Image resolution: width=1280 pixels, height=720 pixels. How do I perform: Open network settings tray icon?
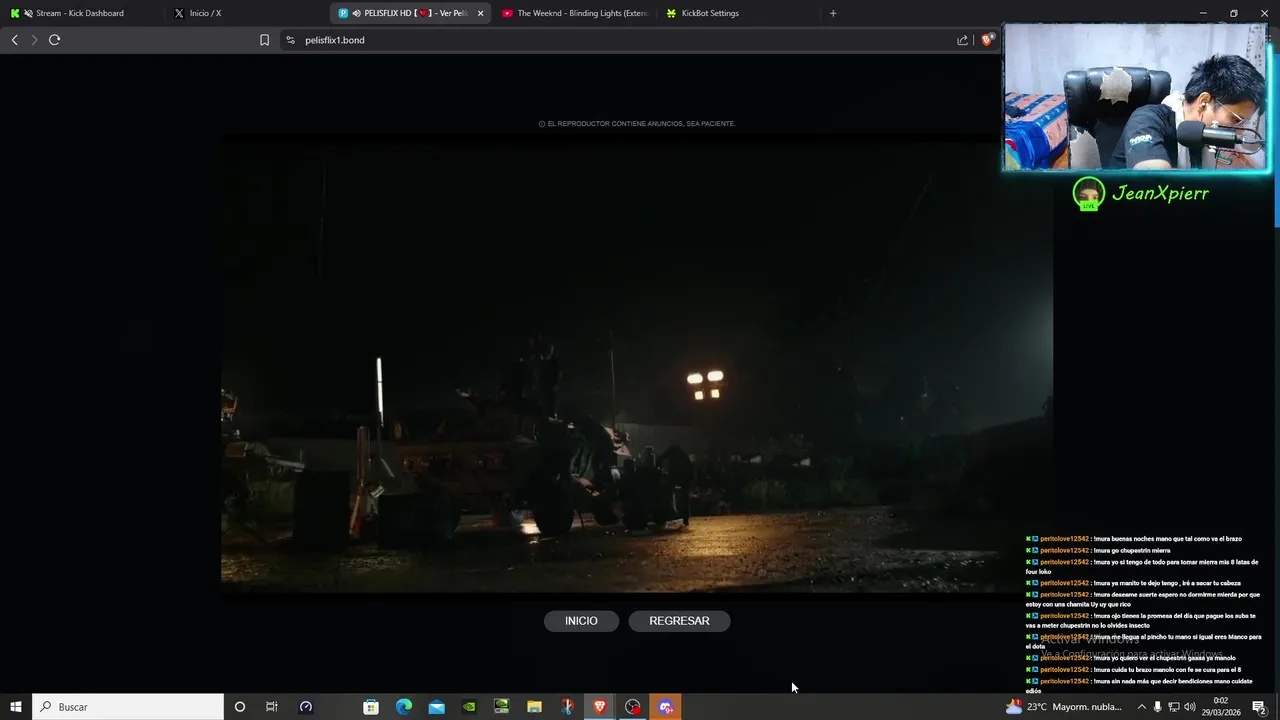coord(1174,707)
